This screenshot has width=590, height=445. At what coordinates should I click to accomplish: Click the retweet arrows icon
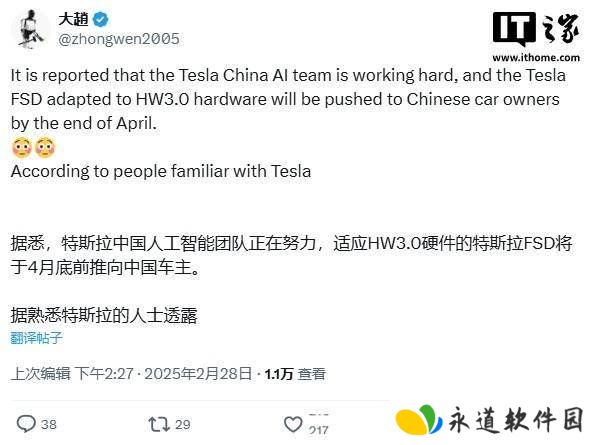point(160,424)
